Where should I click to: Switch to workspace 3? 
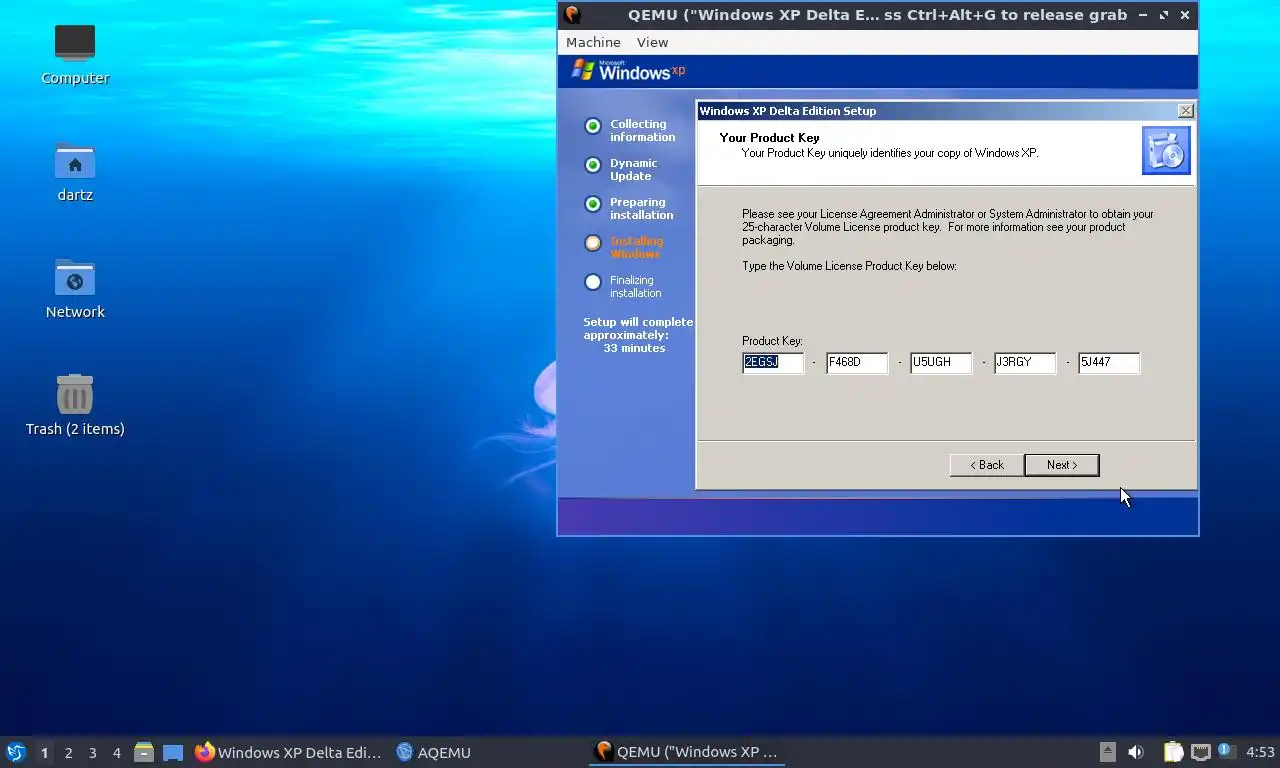pos(92,753)
